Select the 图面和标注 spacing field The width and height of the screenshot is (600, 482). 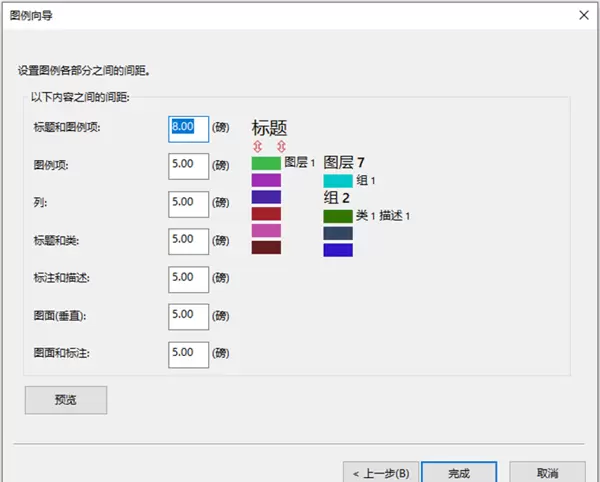[x=188, y=353]
